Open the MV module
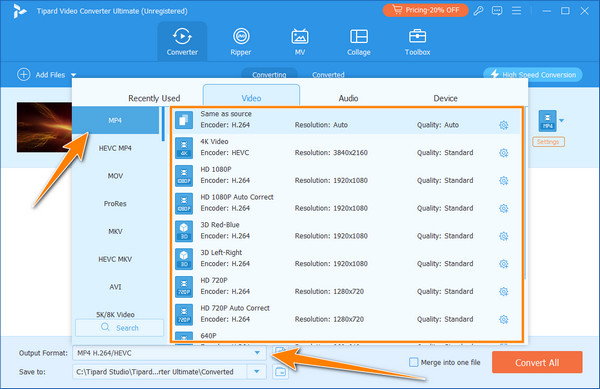The height and width of the screenshot is (389, 600). [x=300, y=41]
